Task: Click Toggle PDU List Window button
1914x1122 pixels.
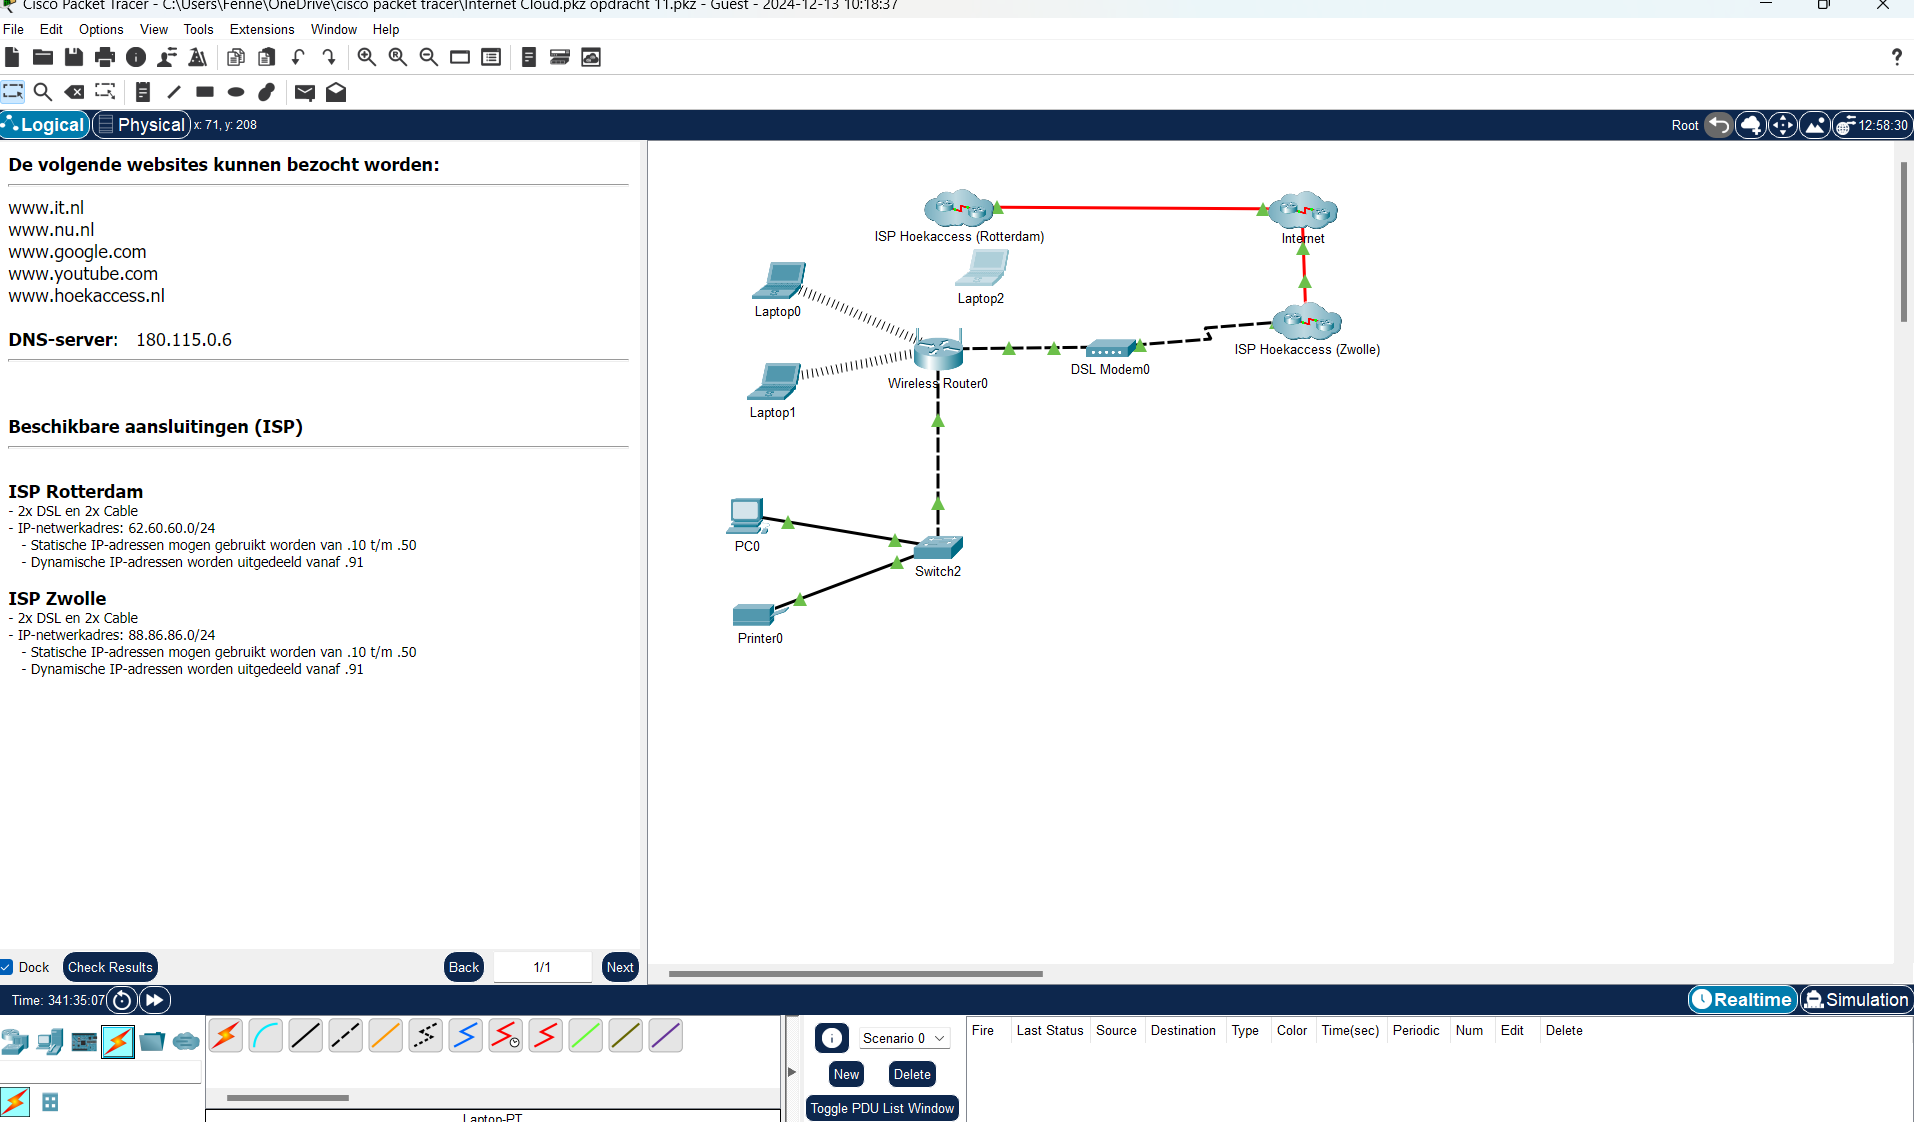Action: [x=882, y=1108]
